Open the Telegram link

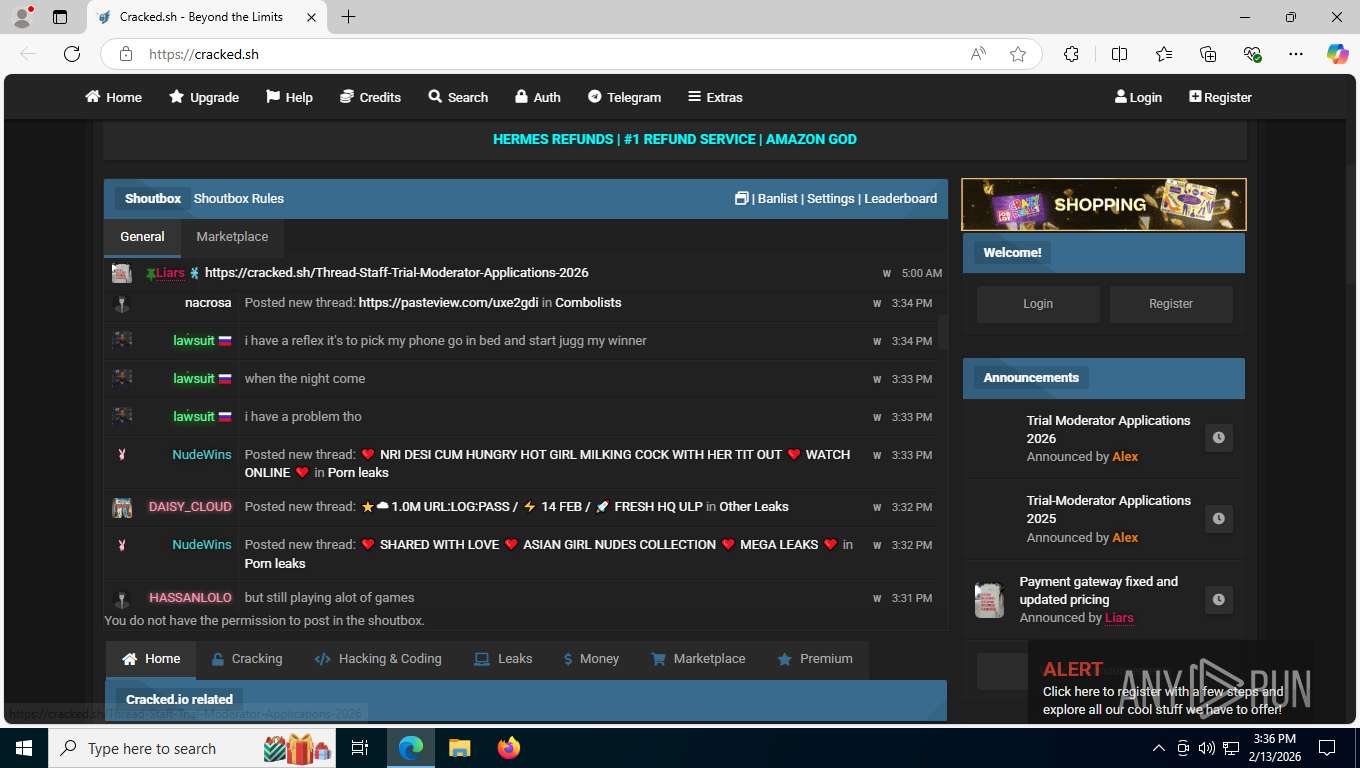coord(624,97)
